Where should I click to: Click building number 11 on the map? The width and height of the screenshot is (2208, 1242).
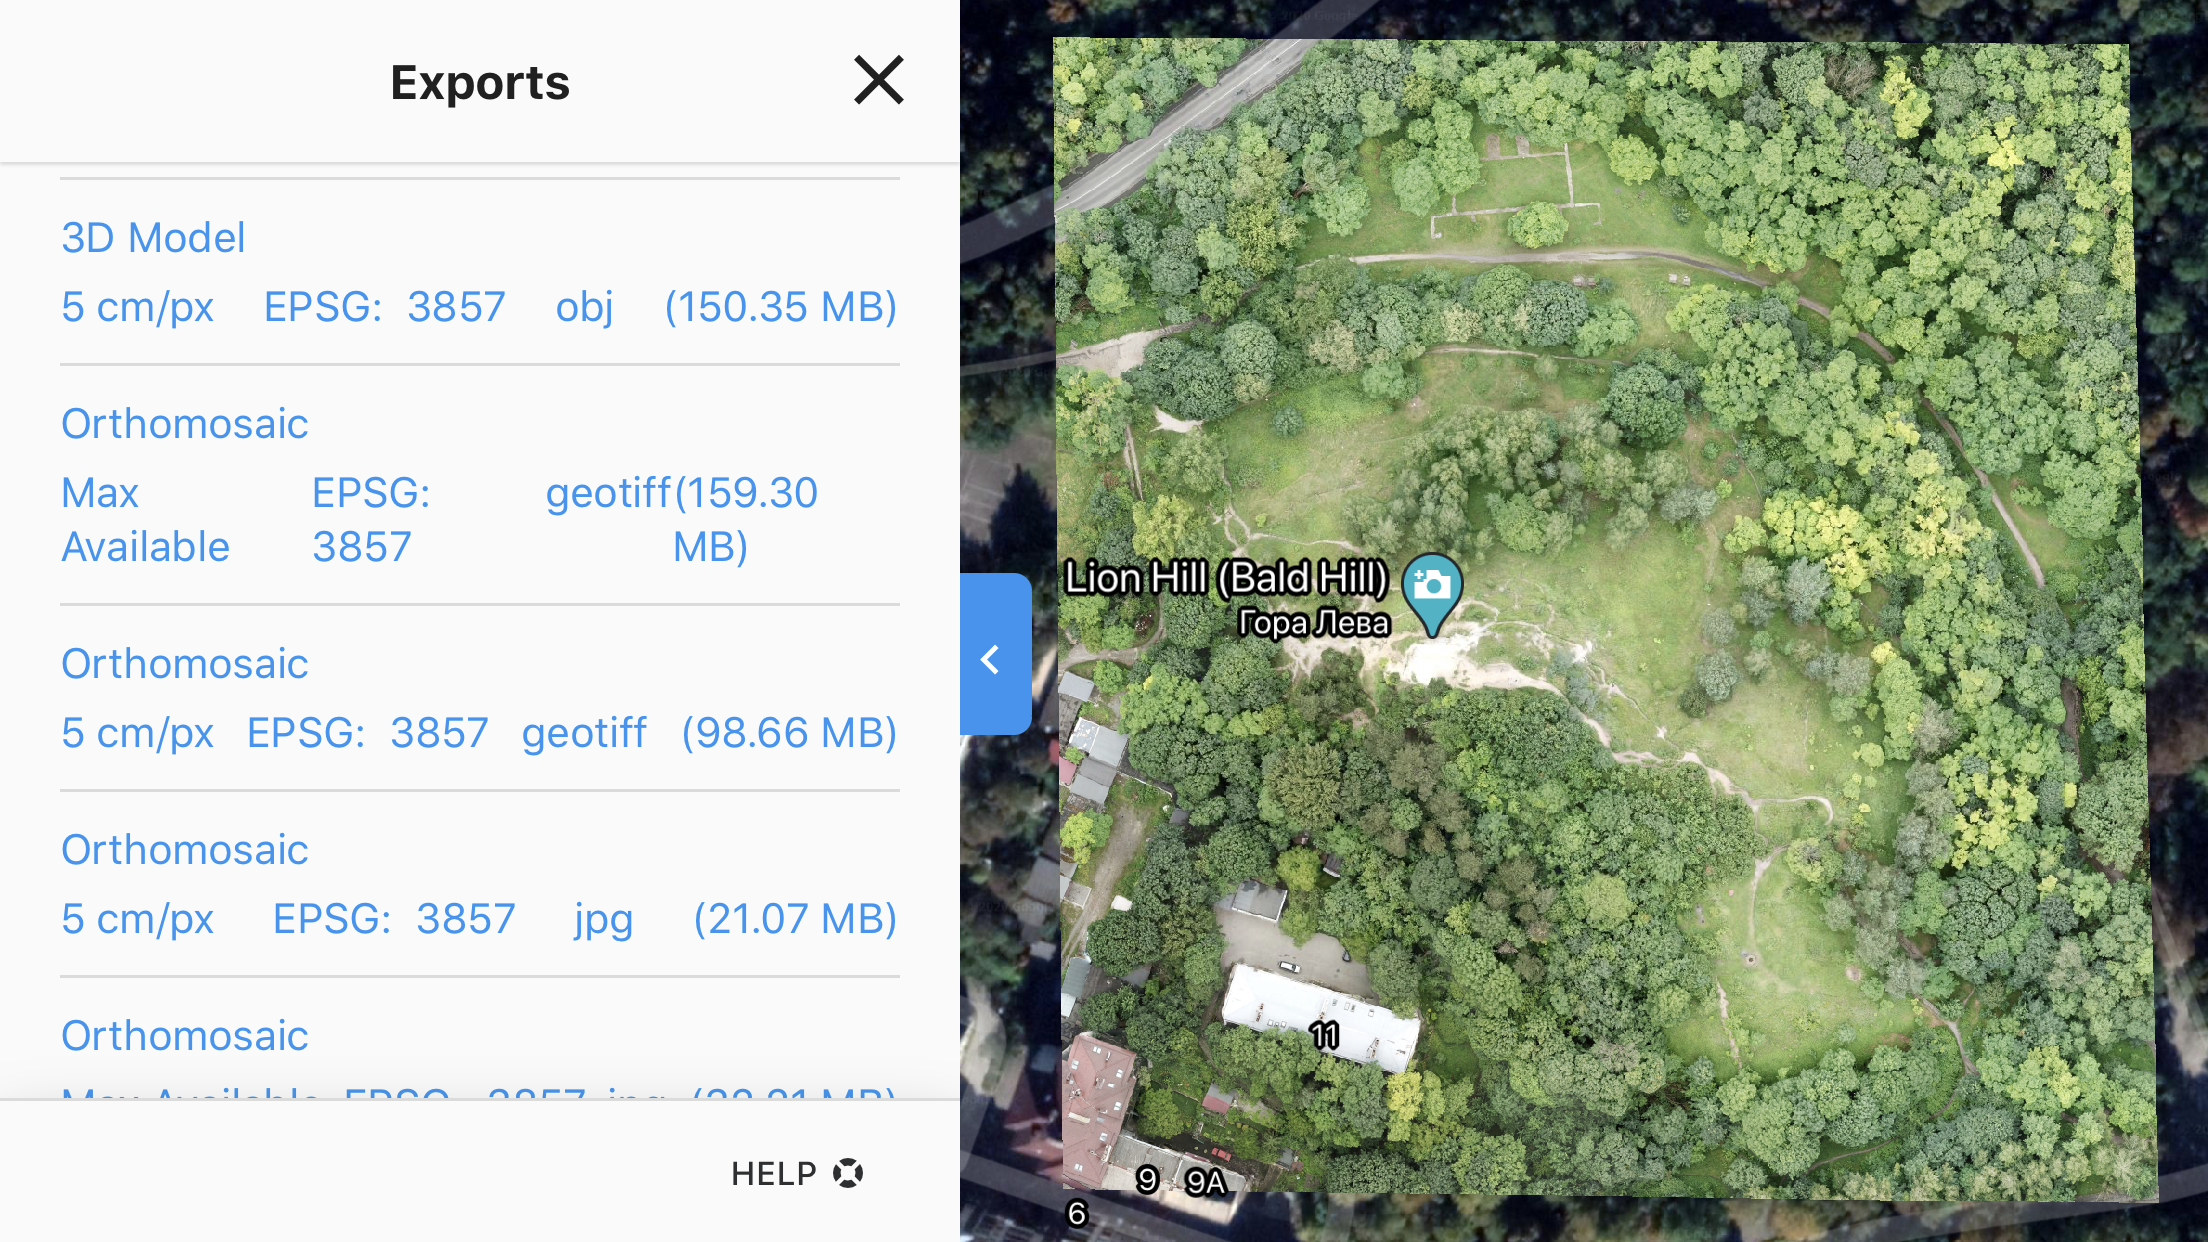click(1324, 1035)
